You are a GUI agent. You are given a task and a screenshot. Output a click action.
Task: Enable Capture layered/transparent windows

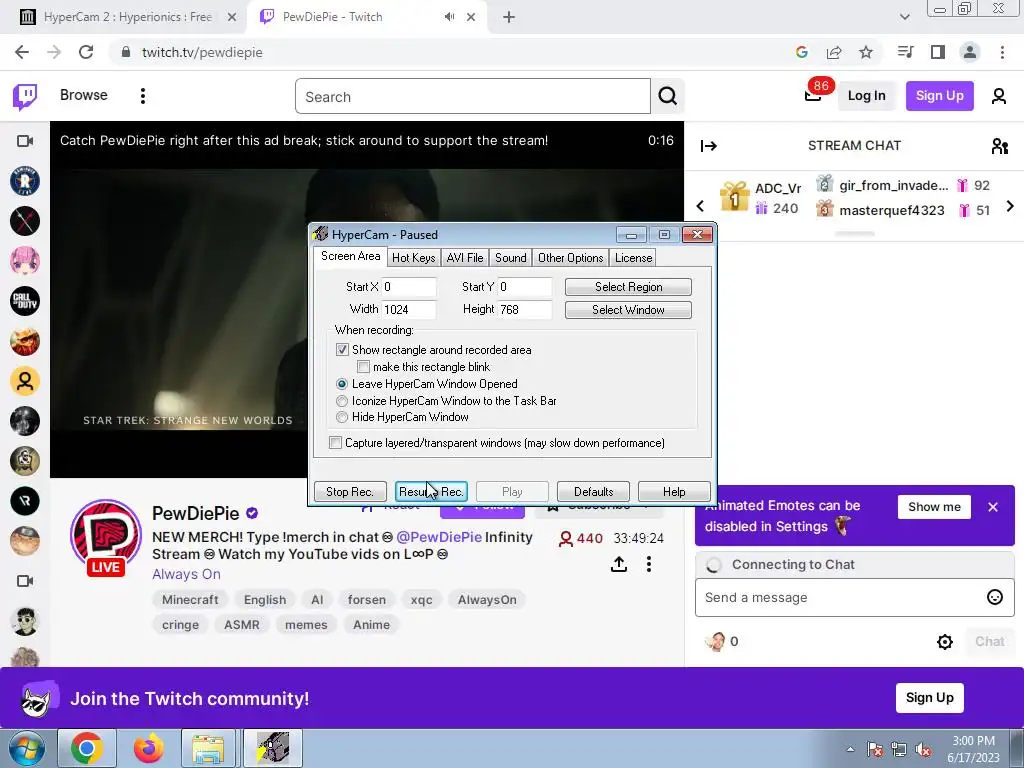coord(335,443)
